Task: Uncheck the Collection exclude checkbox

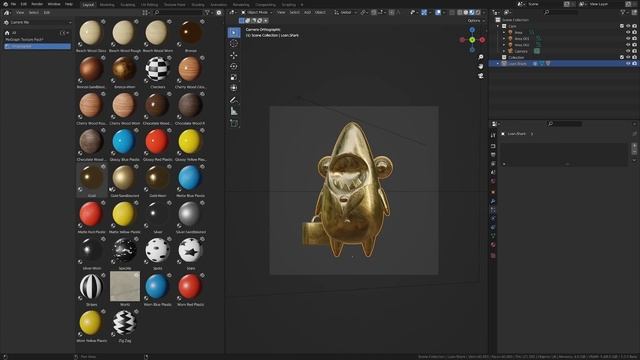Action: point(622,58)
